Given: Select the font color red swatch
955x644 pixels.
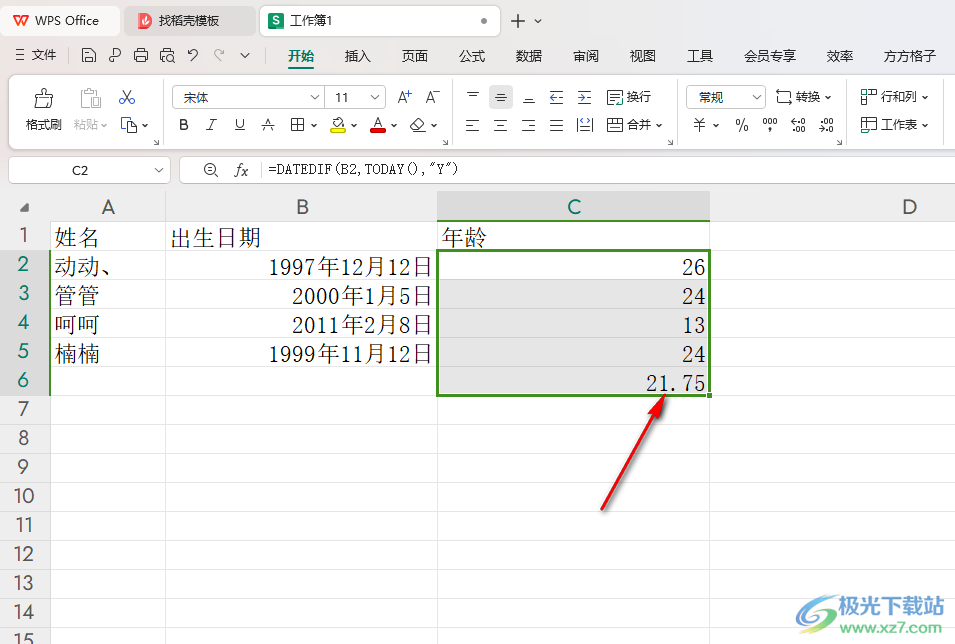Looking at the screenshot, I should [x=378, y=125].
